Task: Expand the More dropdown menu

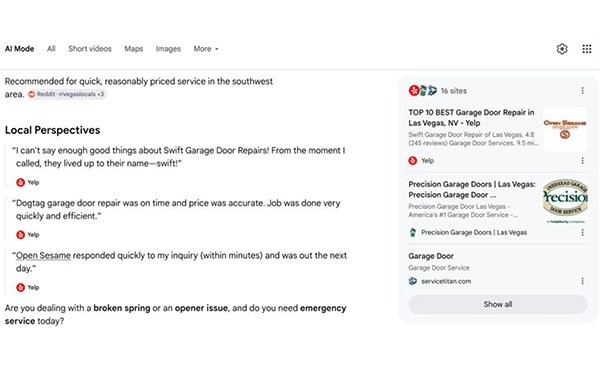Action: (x=206, y=49)
